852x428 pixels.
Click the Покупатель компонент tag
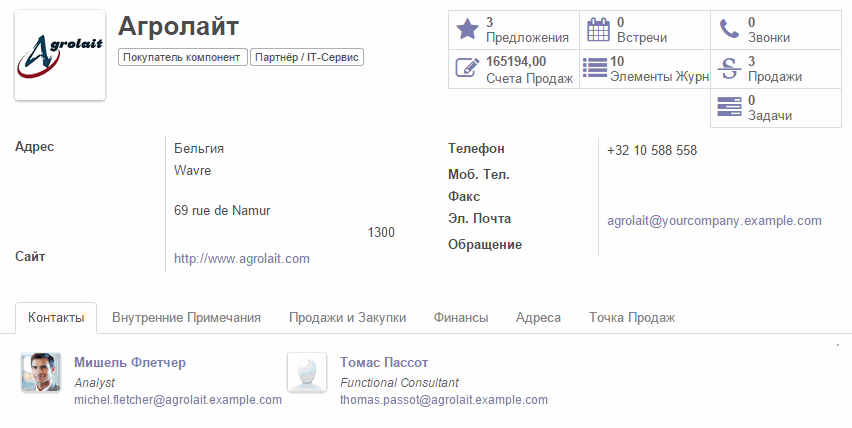click(183, 57)
